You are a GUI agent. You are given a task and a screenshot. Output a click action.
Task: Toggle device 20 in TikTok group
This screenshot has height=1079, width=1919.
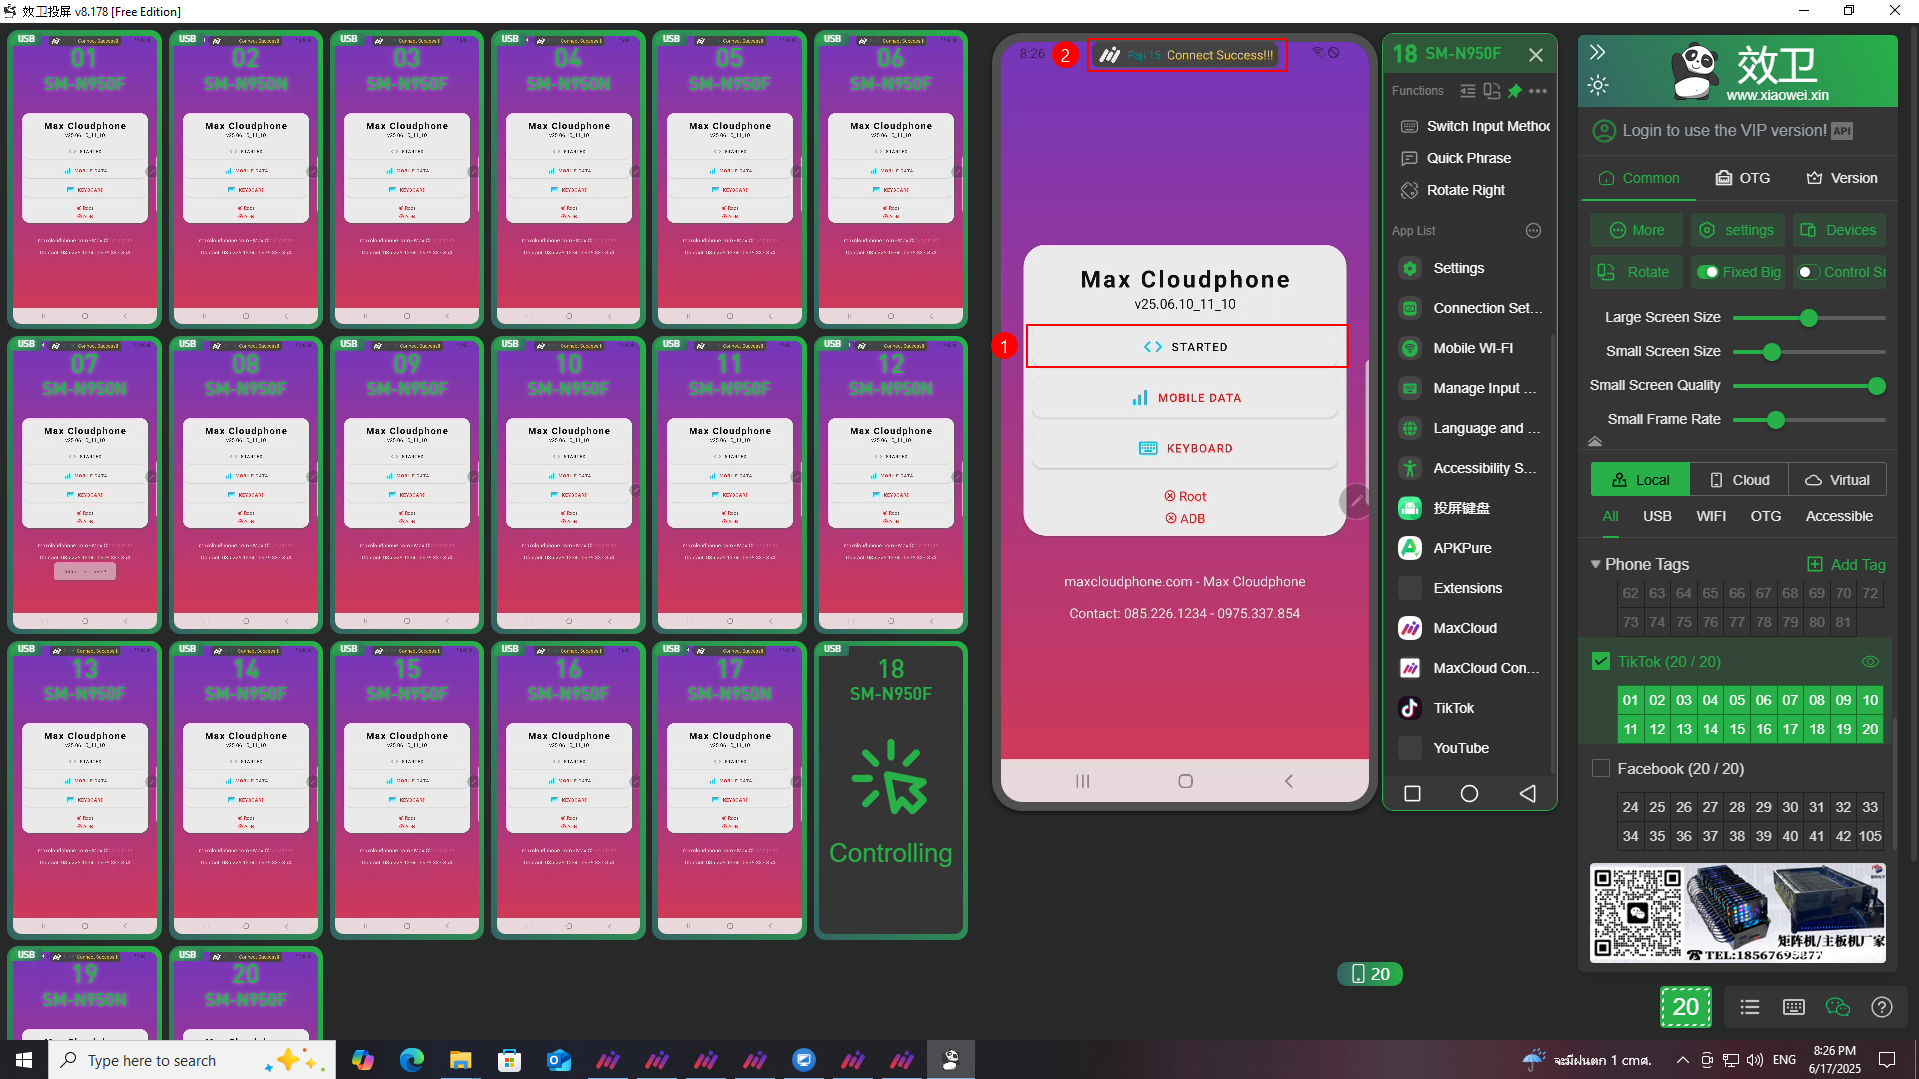click(1870, 729)
